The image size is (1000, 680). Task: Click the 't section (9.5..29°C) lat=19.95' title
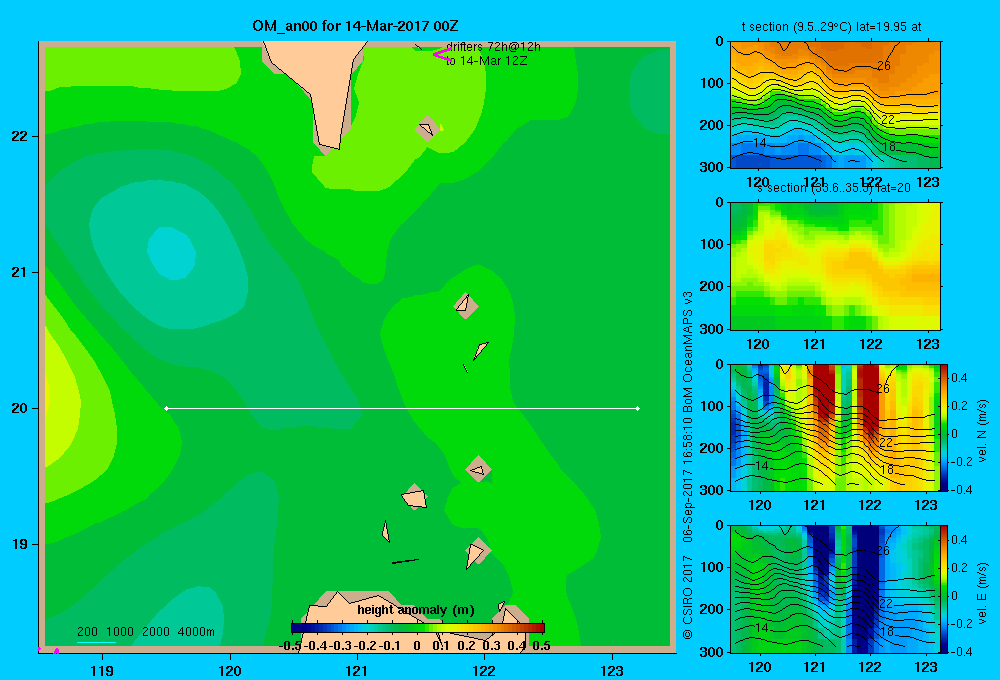pos(831,27)
